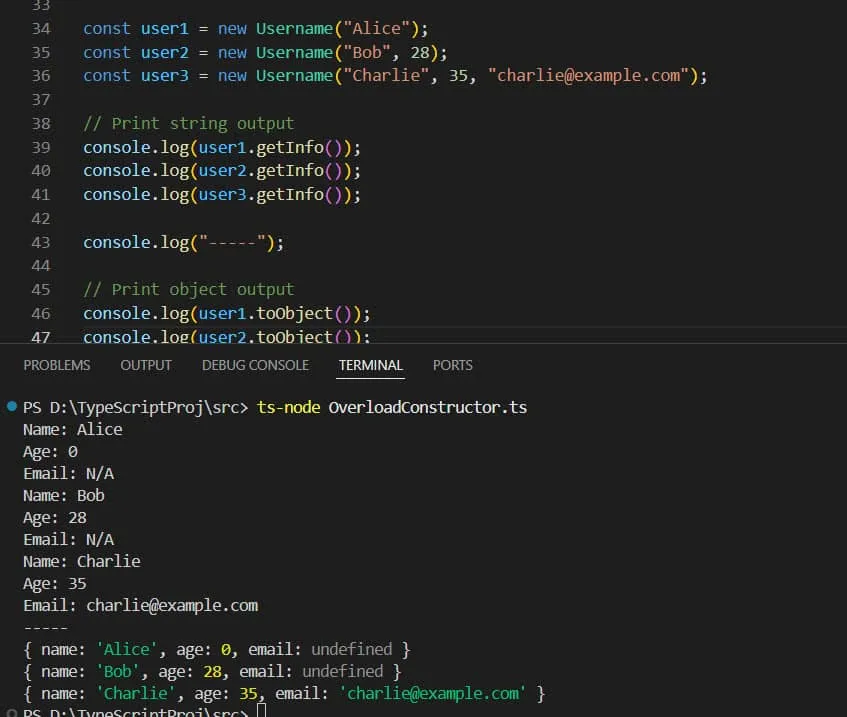847x717 pixels.
Task: Click the blue command status dot in terminal
Action: [11, 406]
